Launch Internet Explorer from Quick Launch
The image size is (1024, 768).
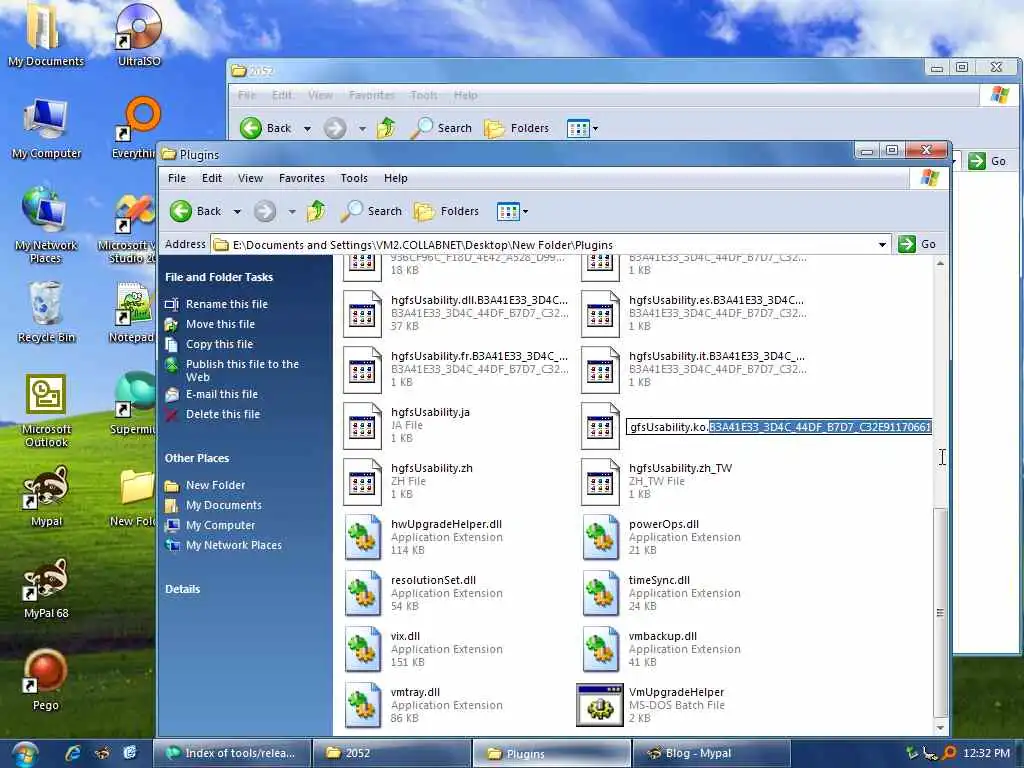(73, 753)
